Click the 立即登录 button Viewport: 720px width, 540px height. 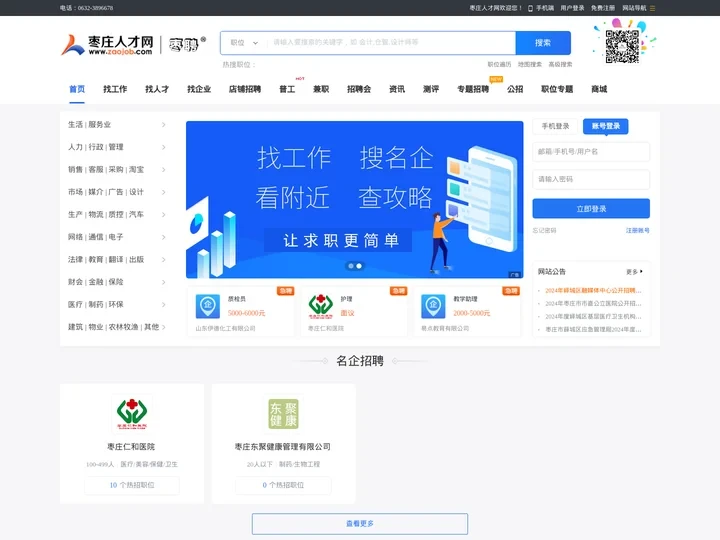point(591,208)
